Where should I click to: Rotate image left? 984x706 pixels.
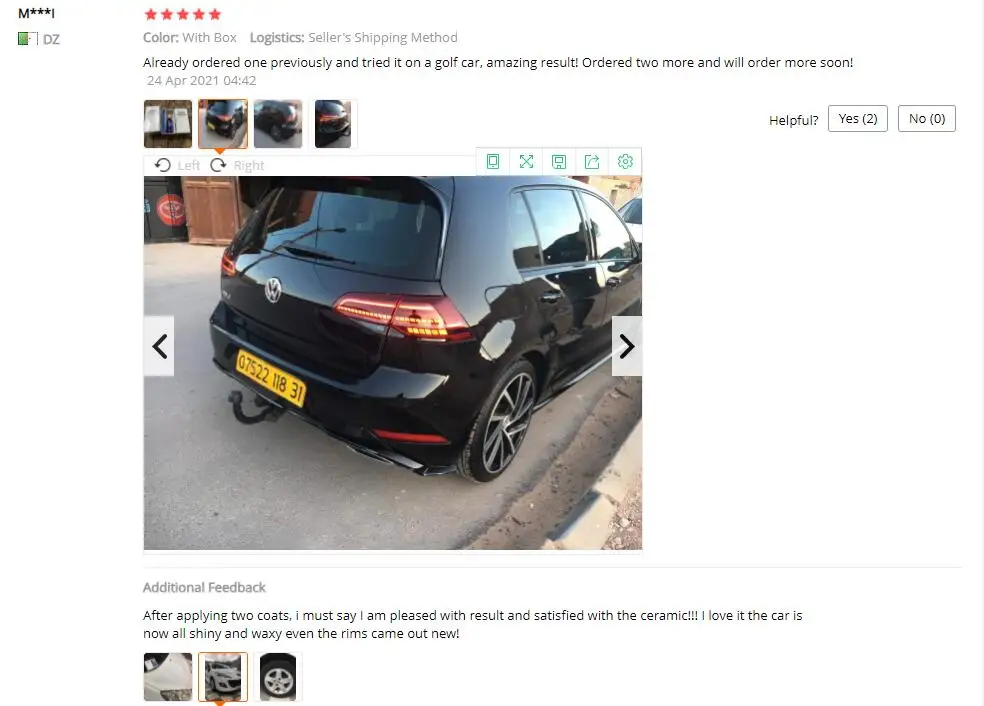[177, 165]
